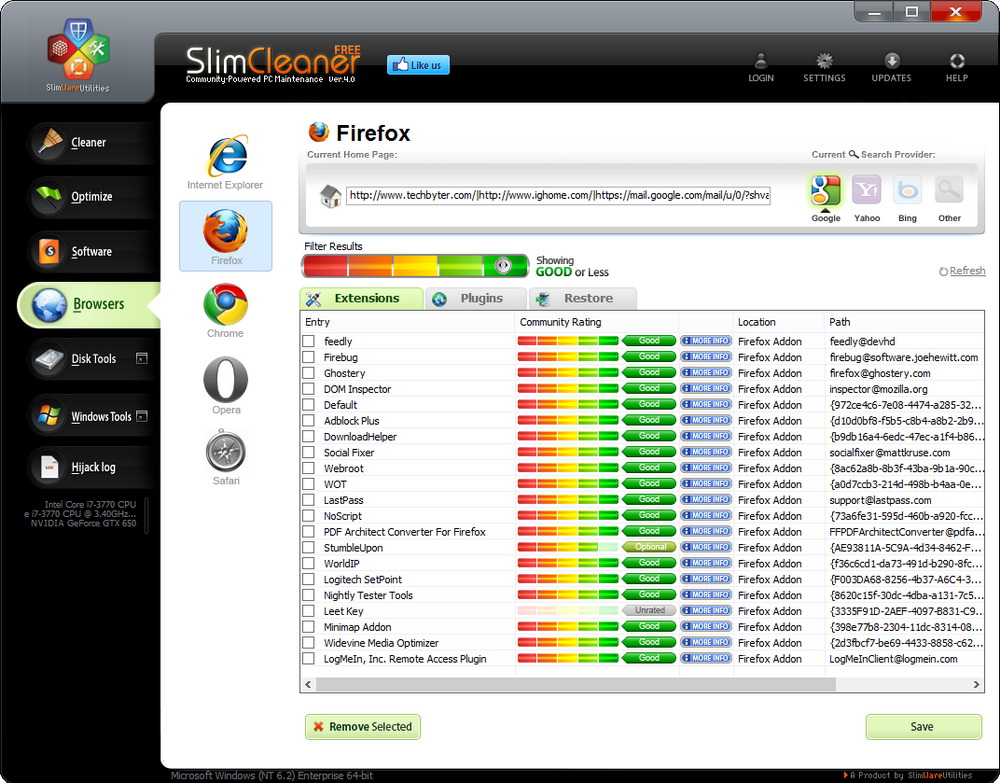Open the Settings gear

point(824,68)
